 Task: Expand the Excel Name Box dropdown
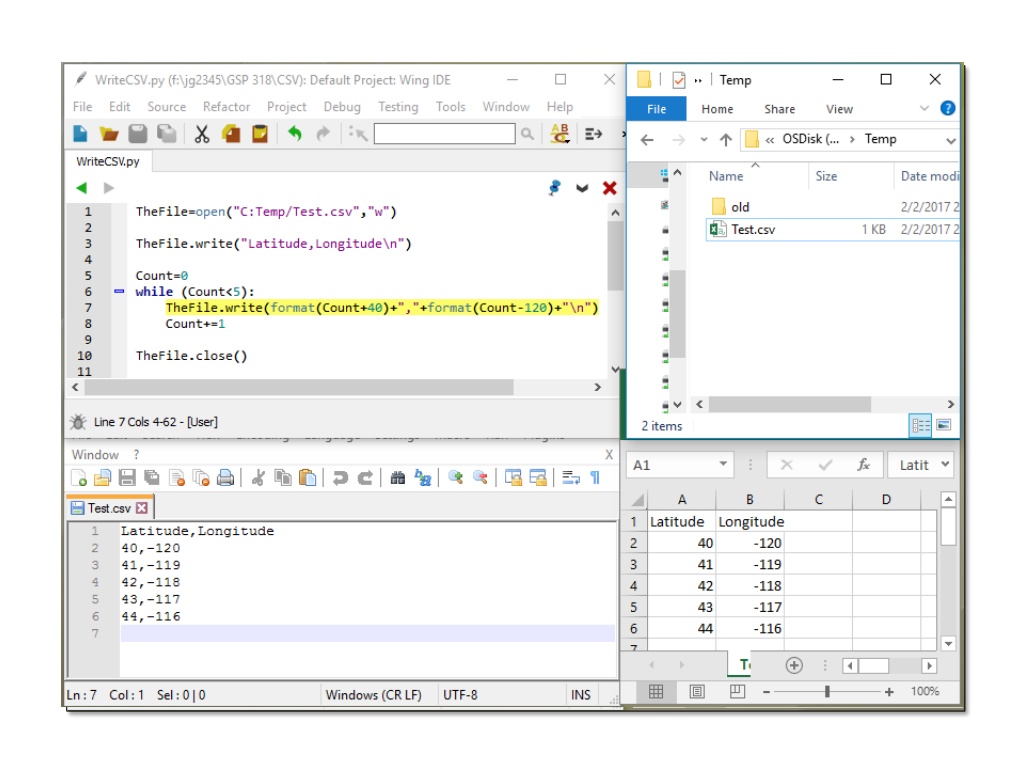coord(723,464)
